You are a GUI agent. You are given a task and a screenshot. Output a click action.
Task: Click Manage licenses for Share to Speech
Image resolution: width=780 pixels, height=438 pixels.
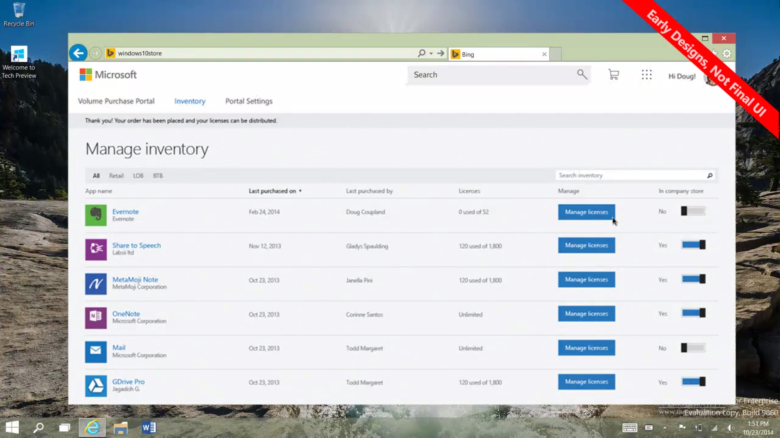pos(586,245)
